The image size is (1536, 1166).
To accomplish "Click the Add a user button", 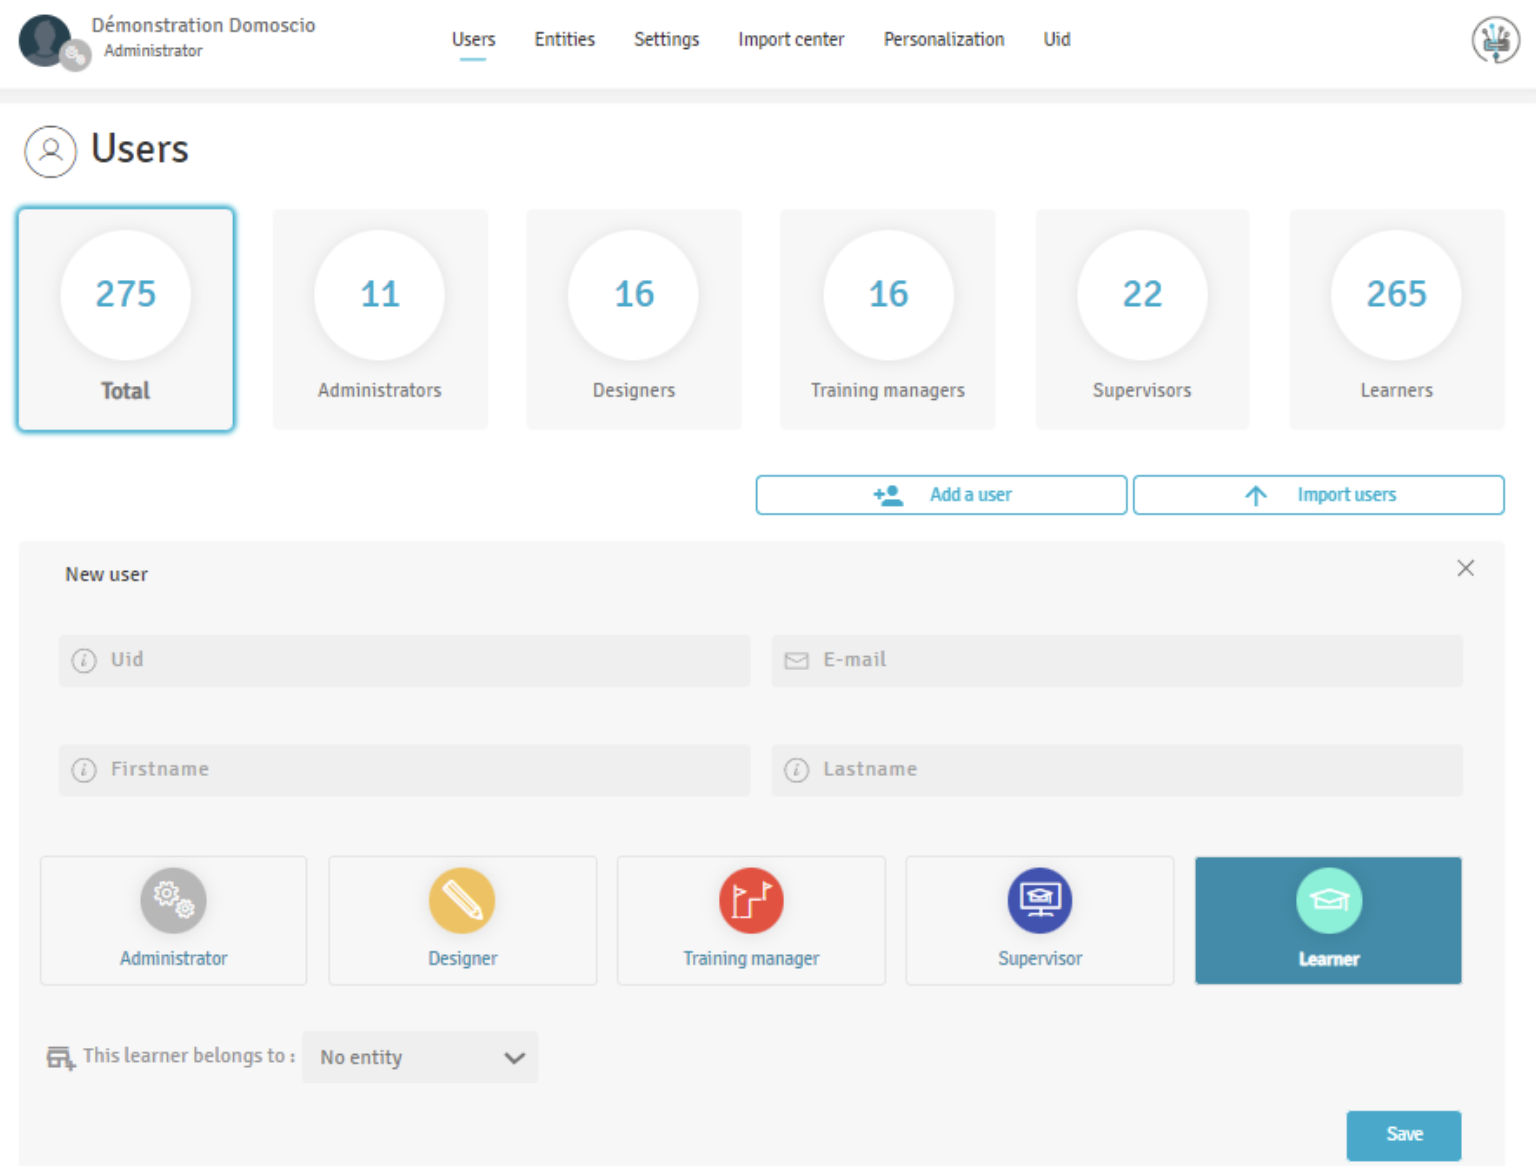I will click(941, 495).
